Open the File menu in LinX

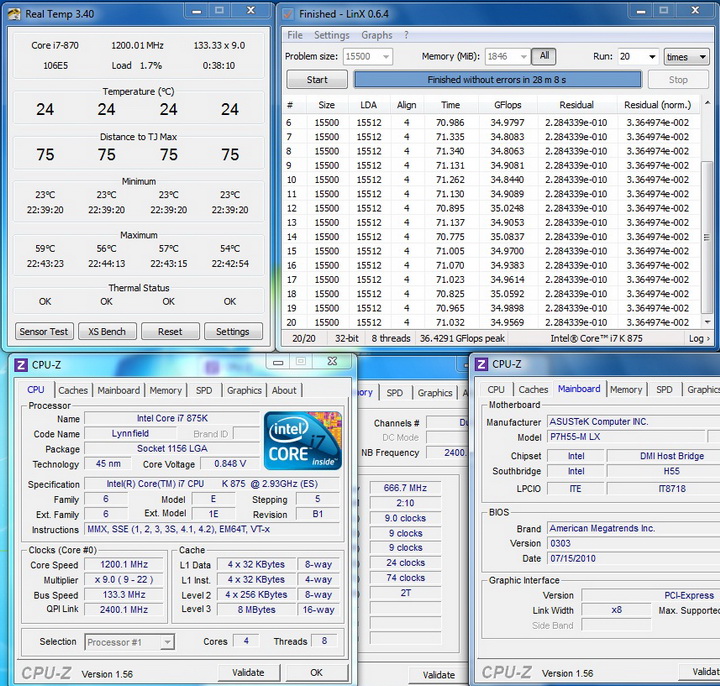pos(295,35)
